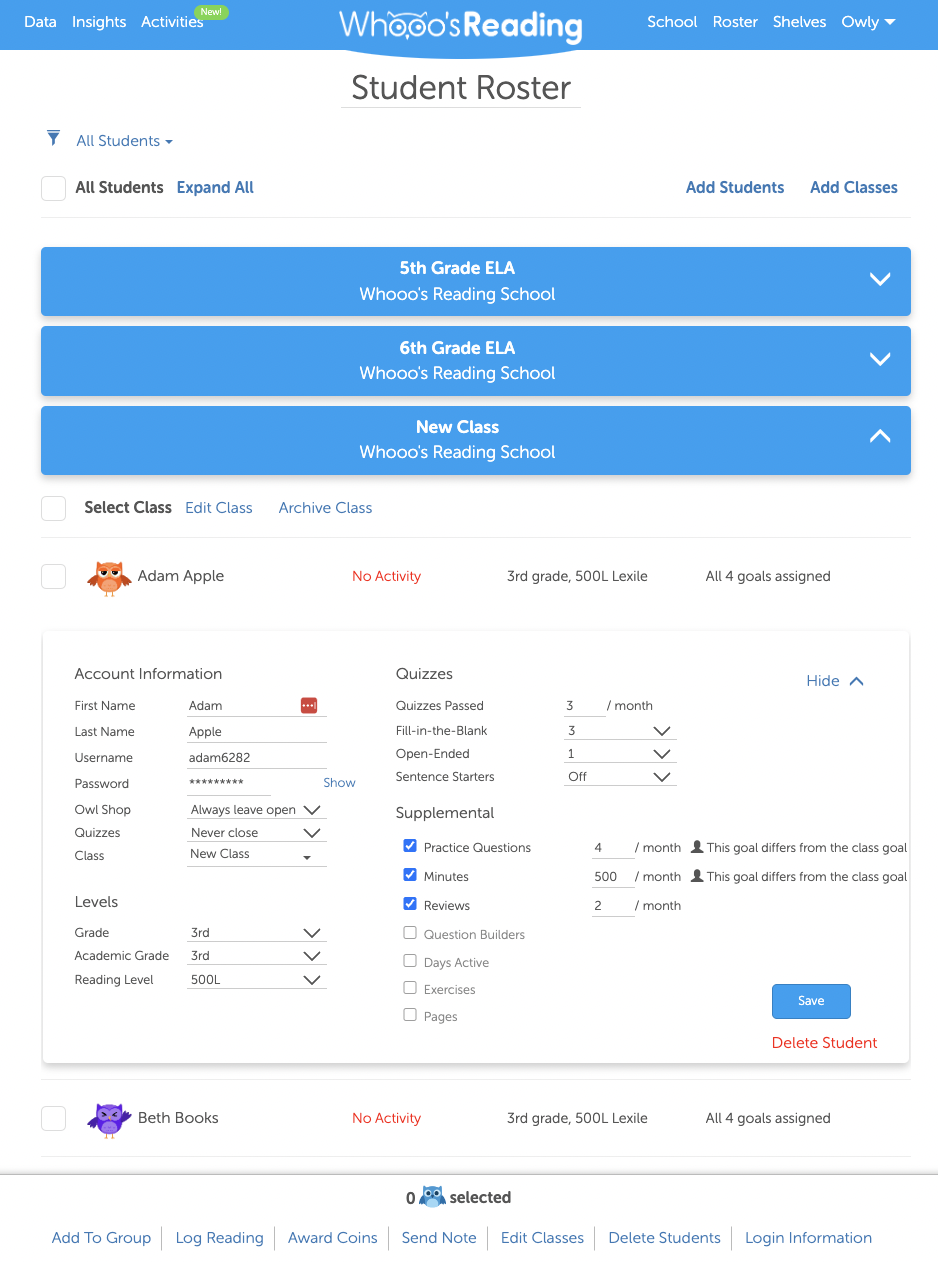The width and height of the screenshot is (938, 1262).
Task: Click the Edit Class link
Action: click(x=219, y=508)
